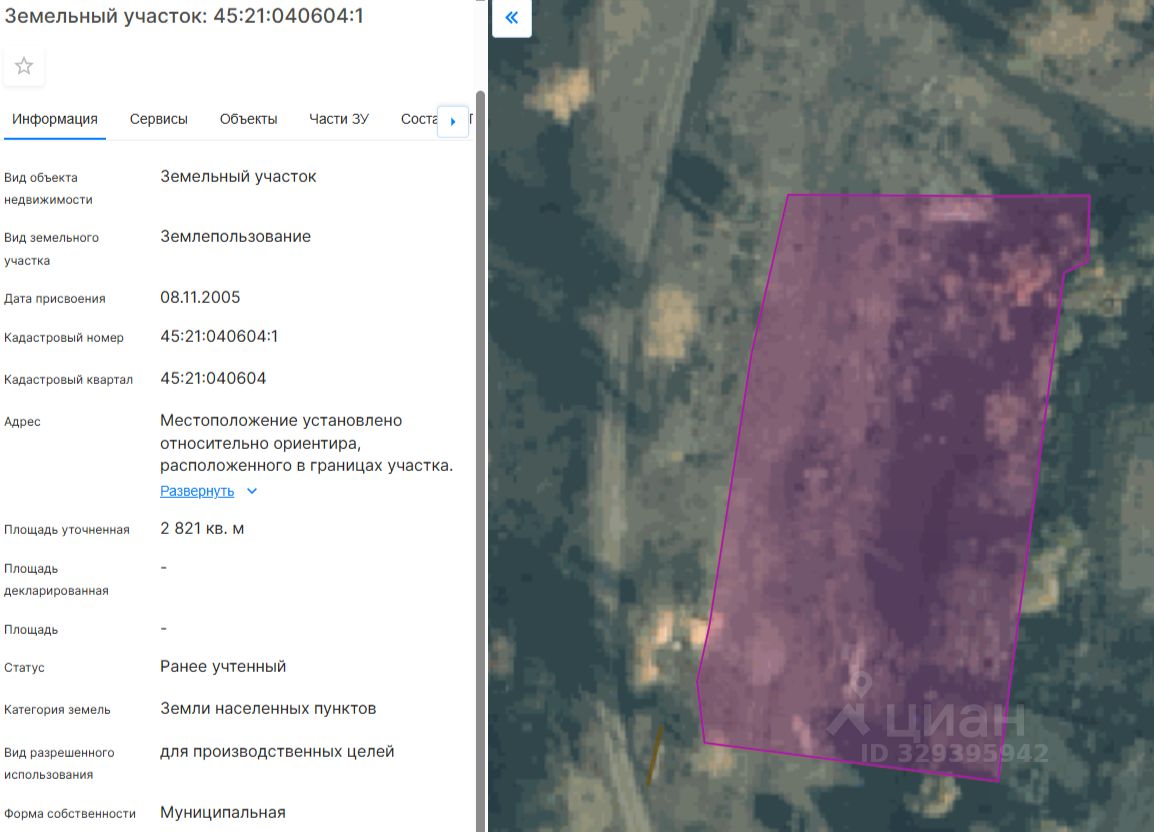Viewport: 1154px width, 832px height.
Task: Click the chevron next to Развернуть
Action: tap(252, 491)
